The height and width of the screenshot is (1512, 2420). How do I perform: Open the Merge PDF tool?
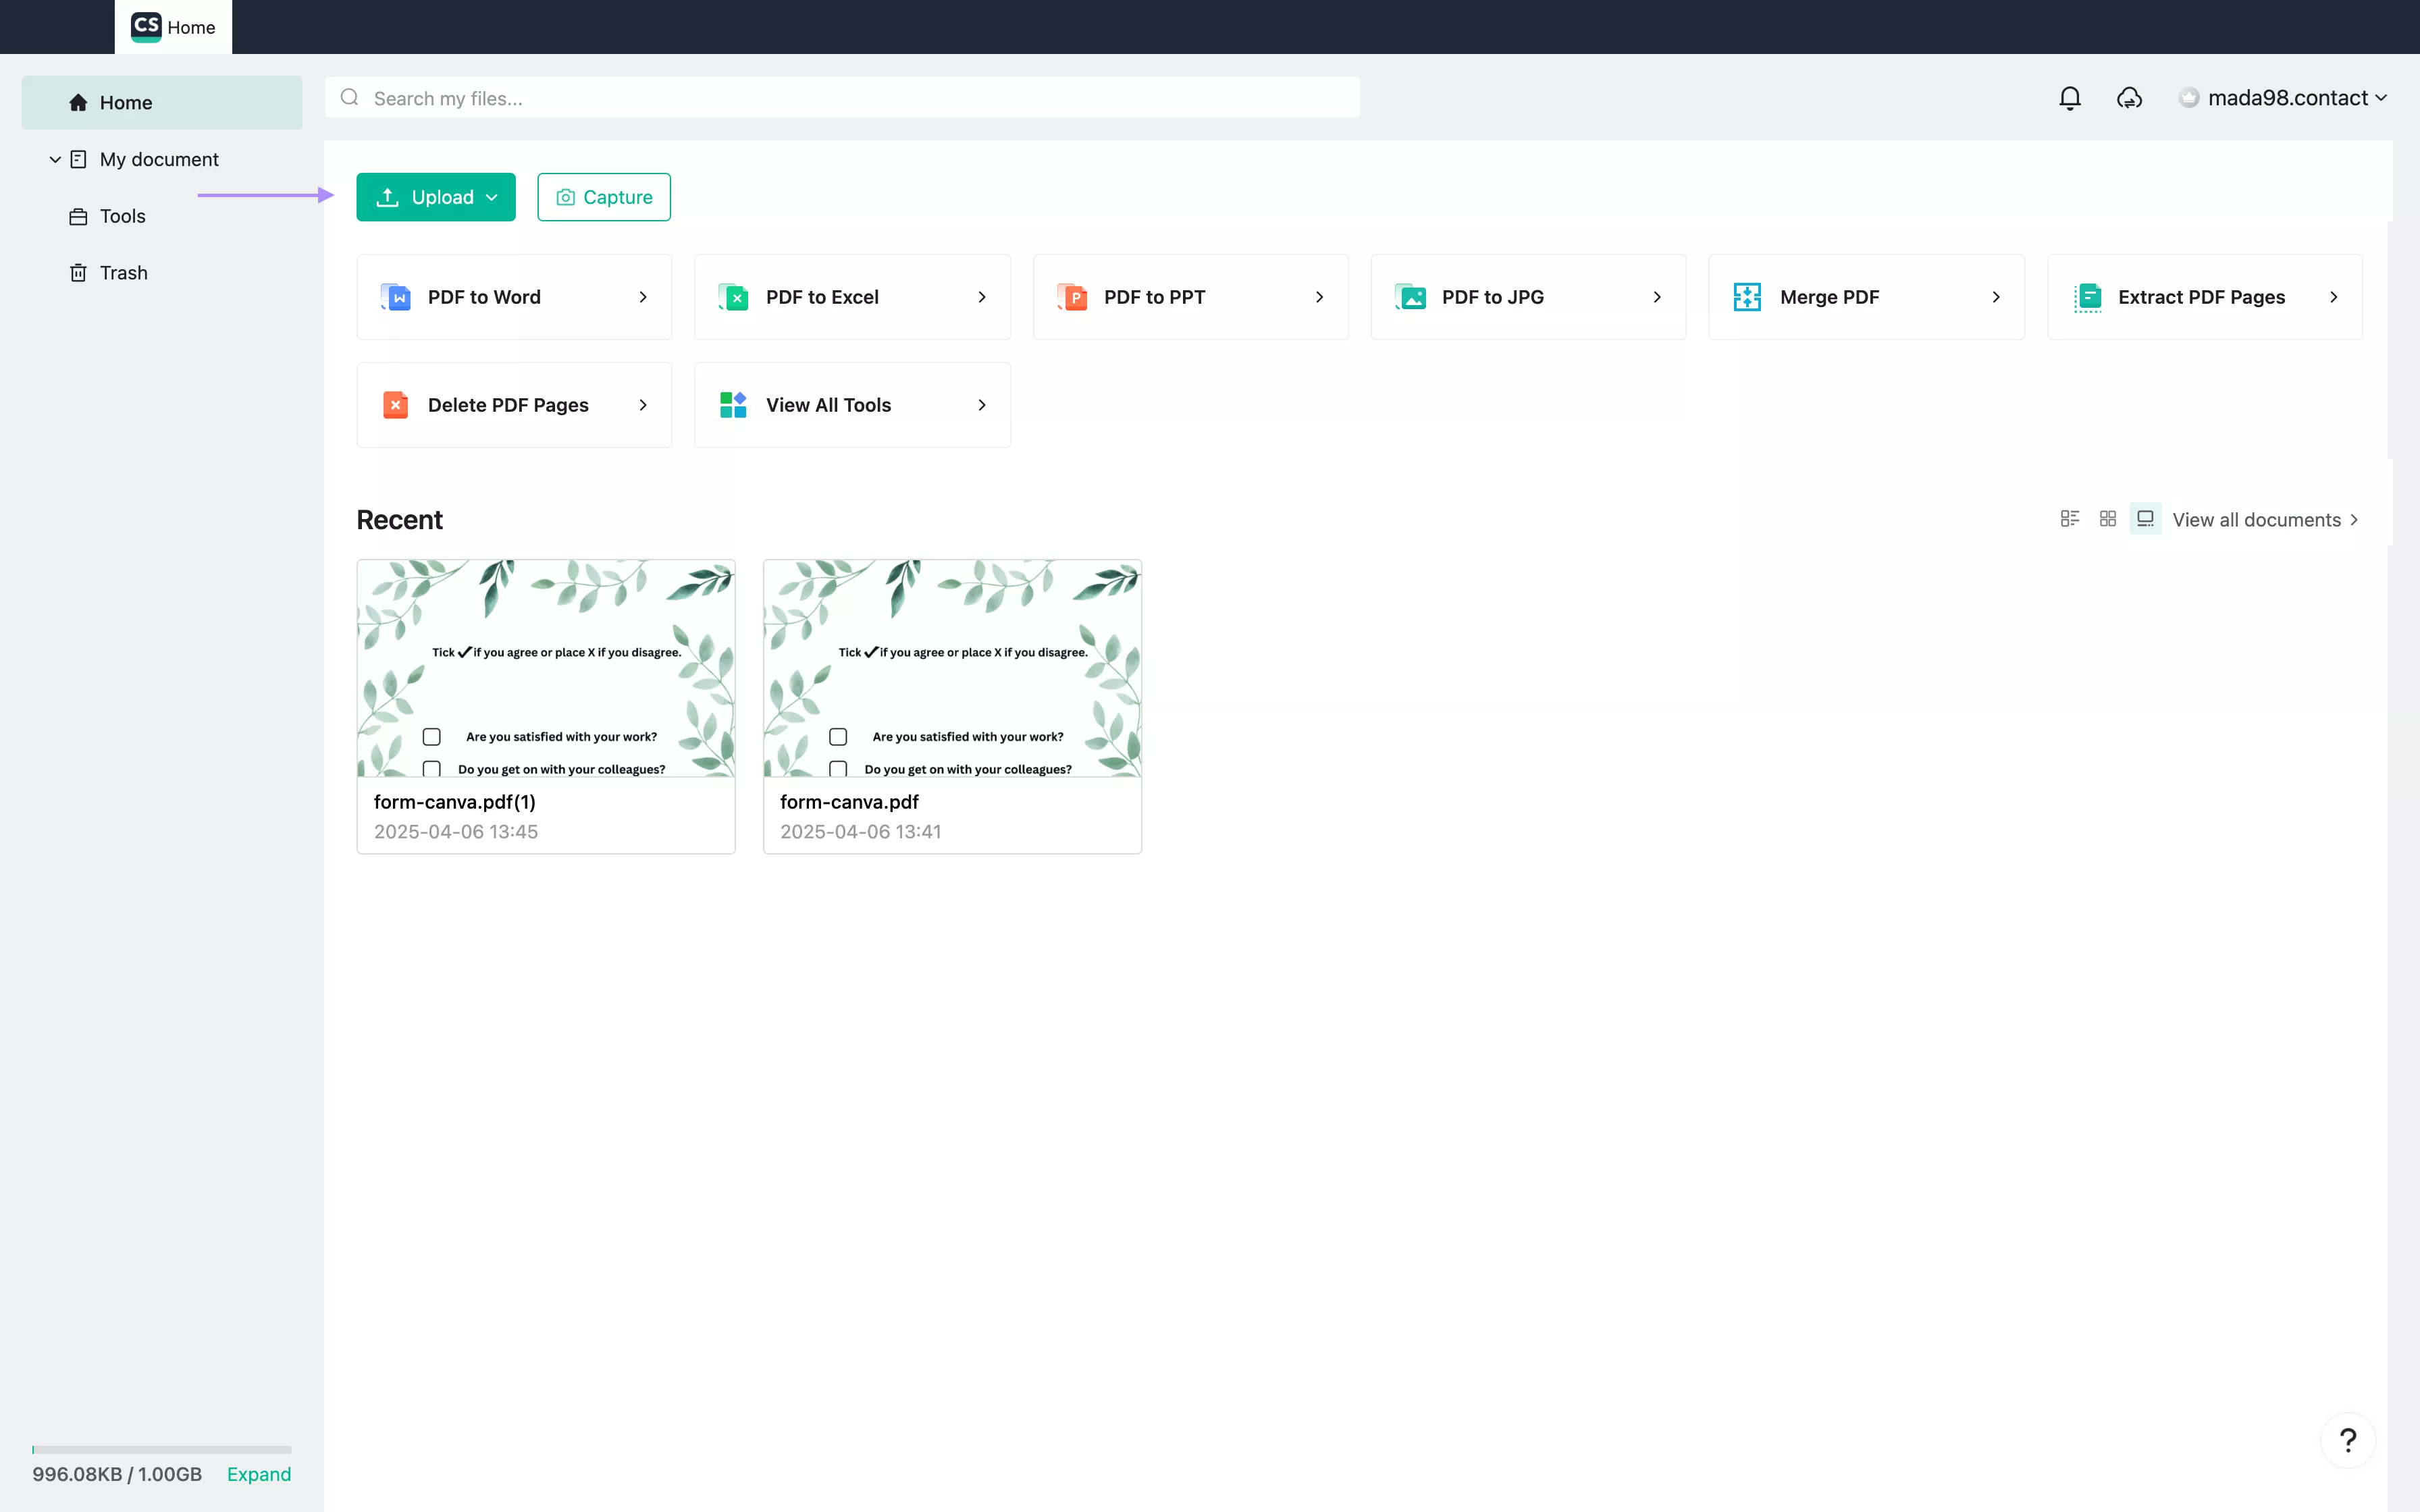(1865, 297)
